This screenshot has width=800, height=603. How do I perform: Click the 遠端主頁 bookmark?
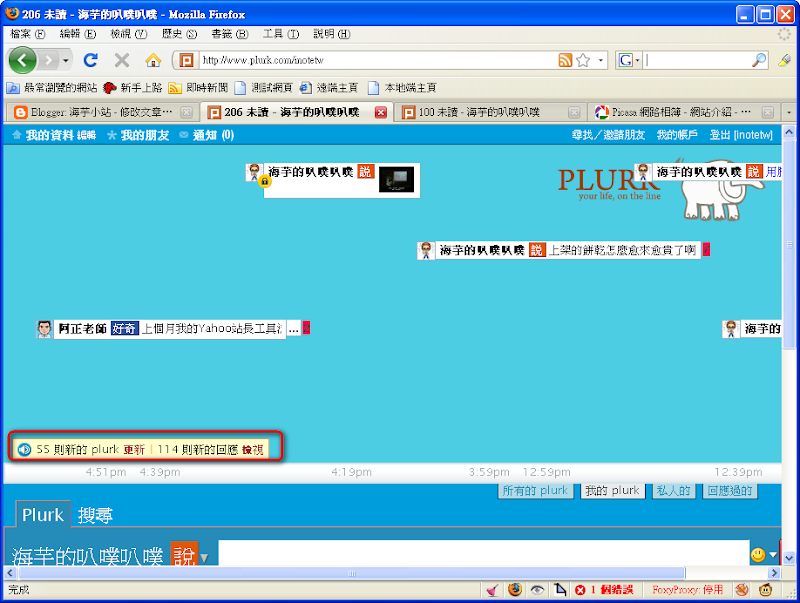coord(329,88)
